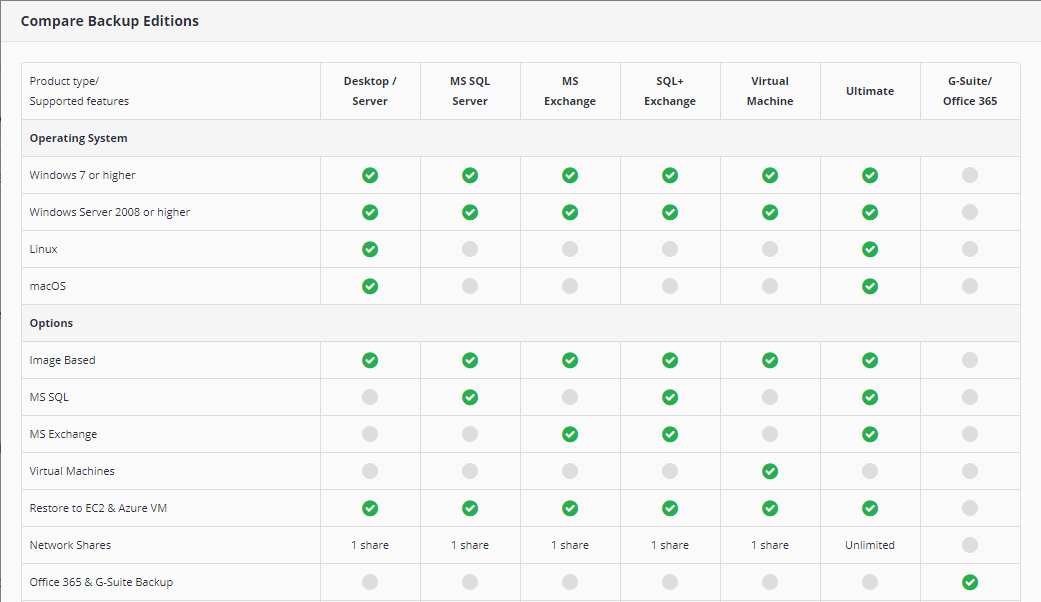Click the MS SQL Server column header
Image resolution: width=1041 pixels, height=602 pixels.
pyautogui.click(x=470, y=91)
